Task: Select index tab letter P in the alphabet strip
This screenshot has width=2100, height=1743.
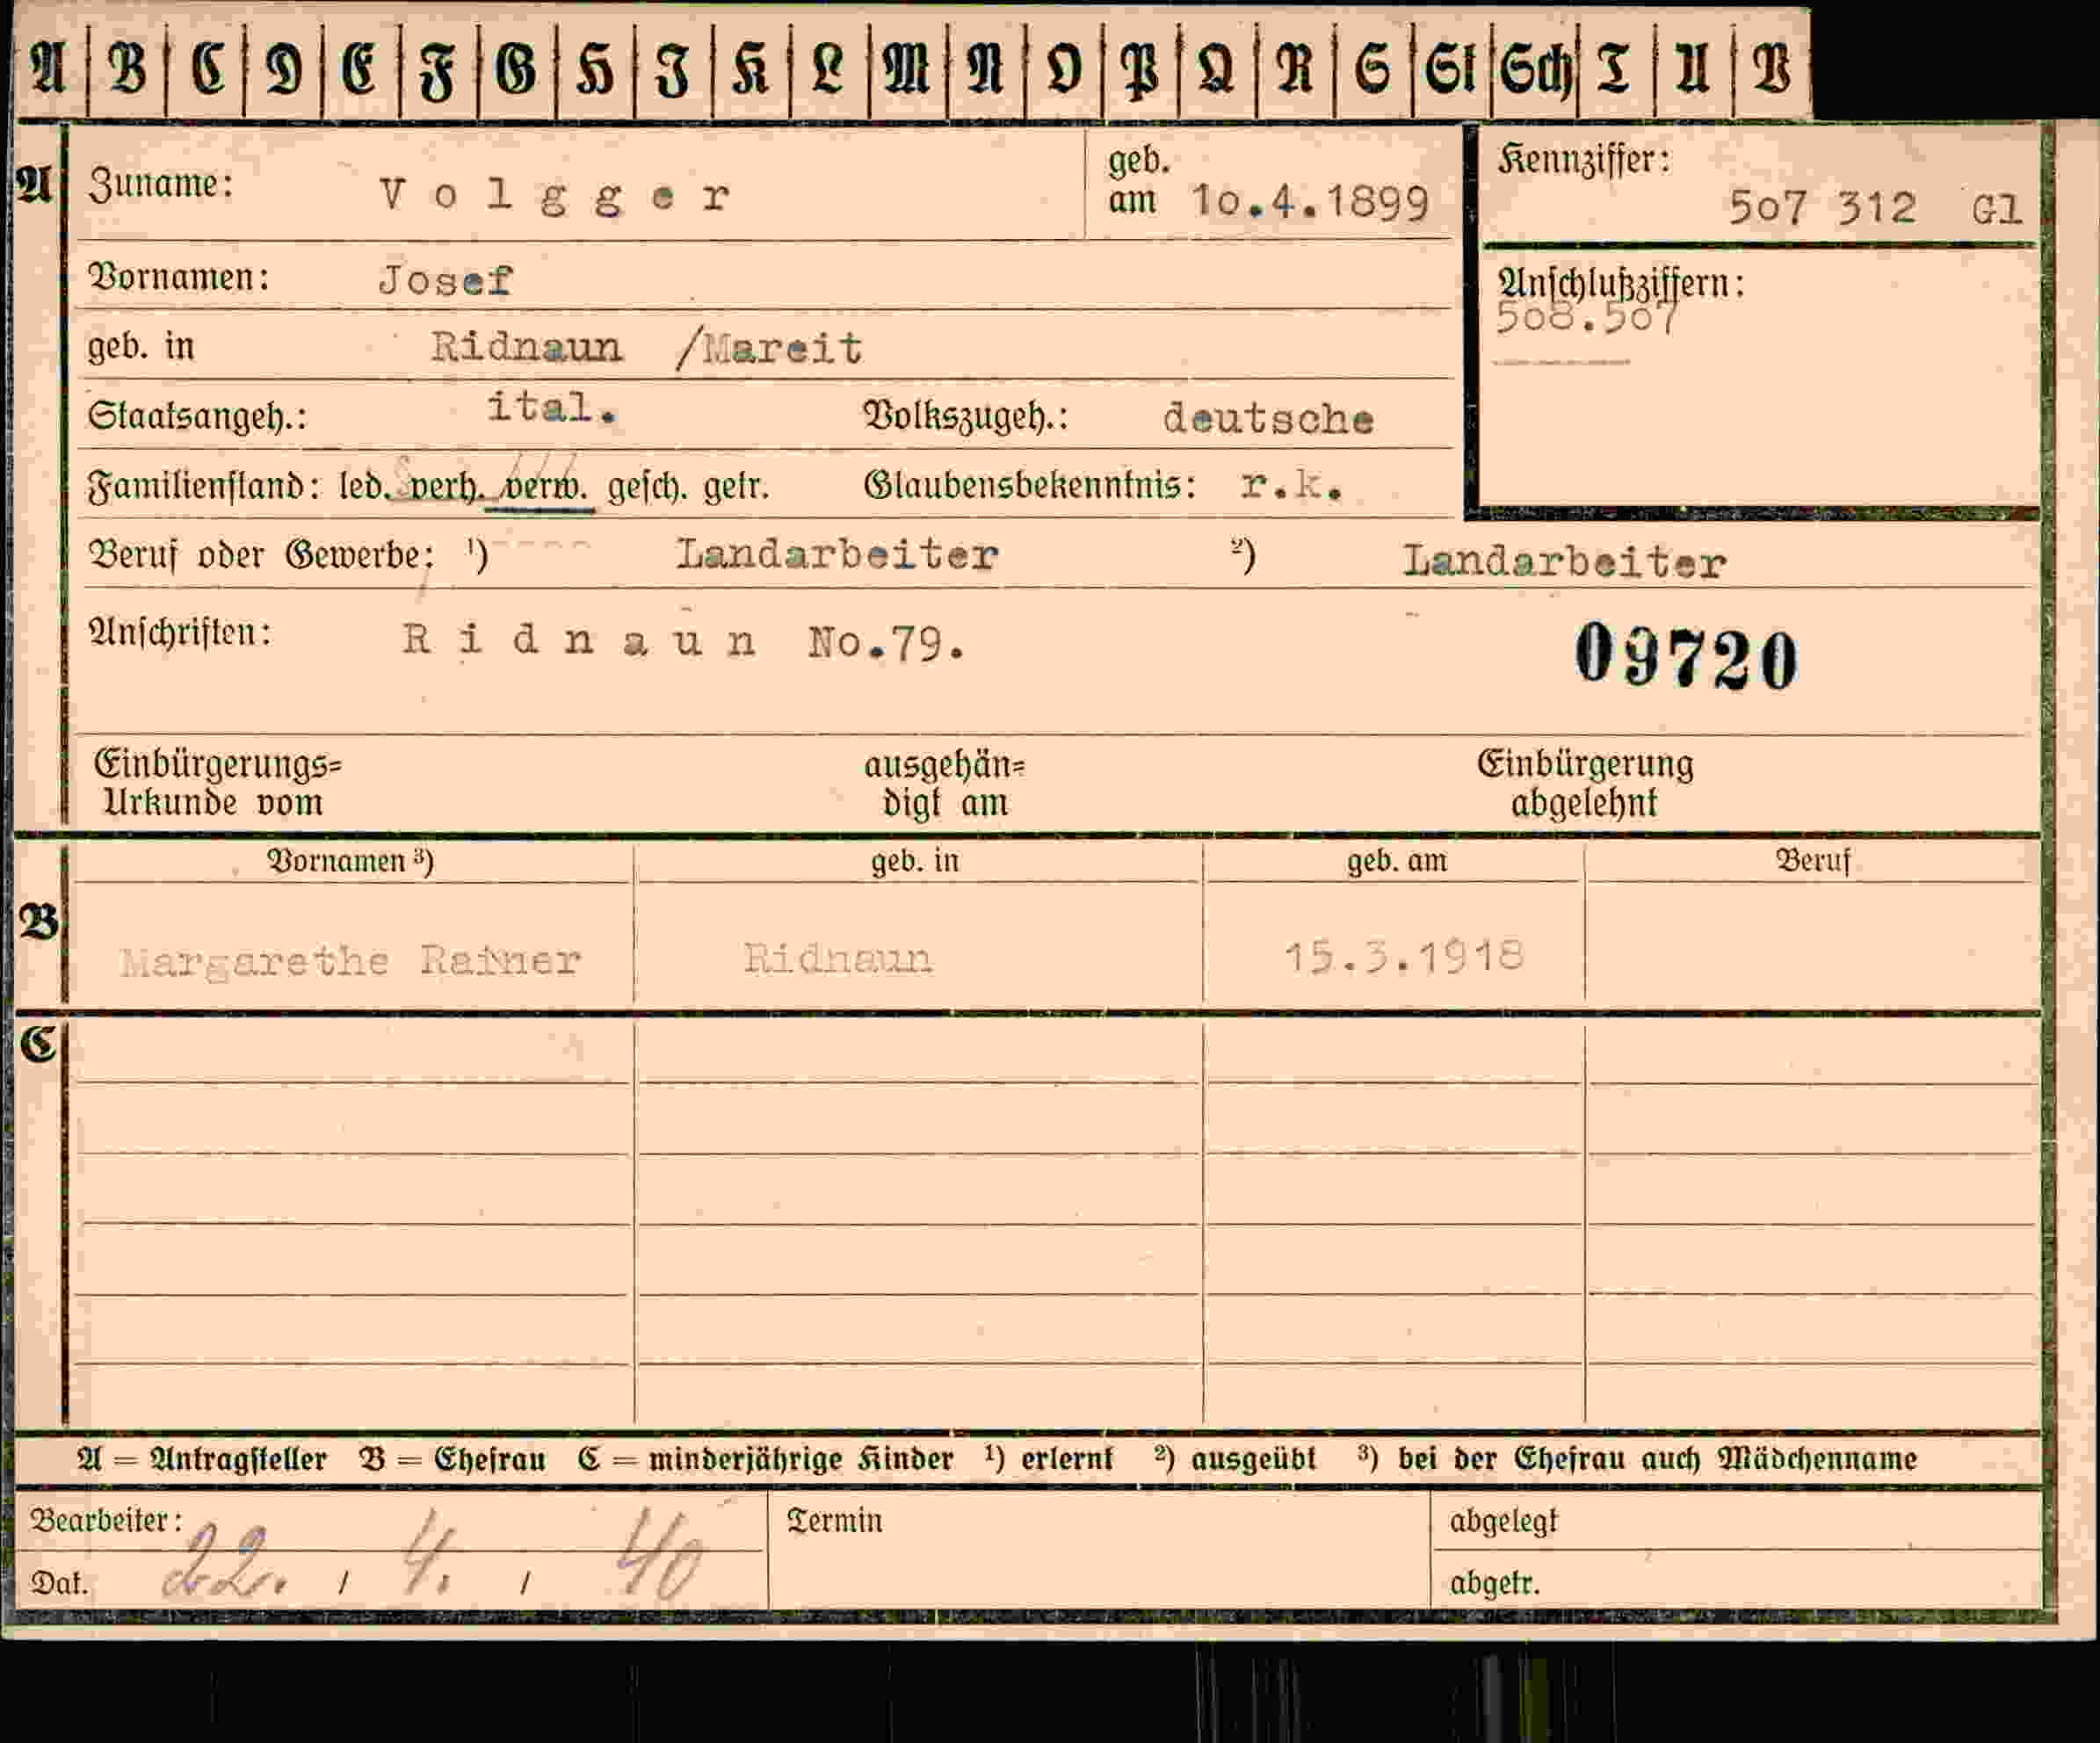Action: point(1140,72)
